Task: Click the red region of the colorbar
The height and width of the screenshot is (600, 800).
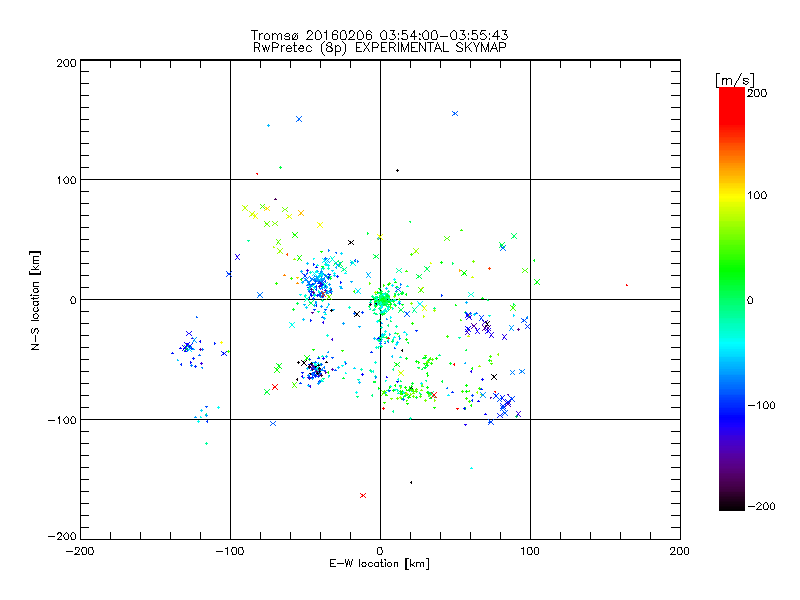Action: (x=732, y=105)
